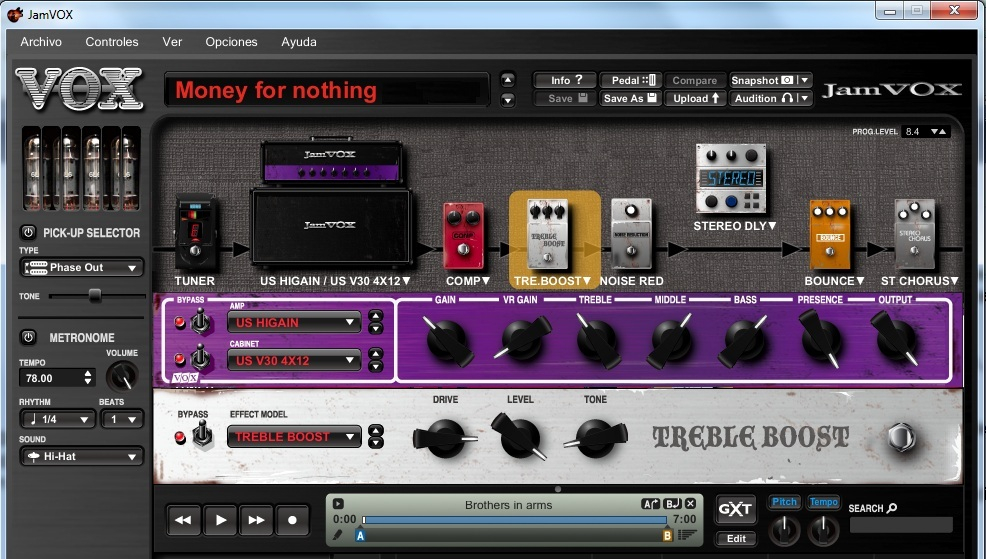Click the playlist icon beside marker B
Viewport: 986px width, 559px height.
[687, 535]
